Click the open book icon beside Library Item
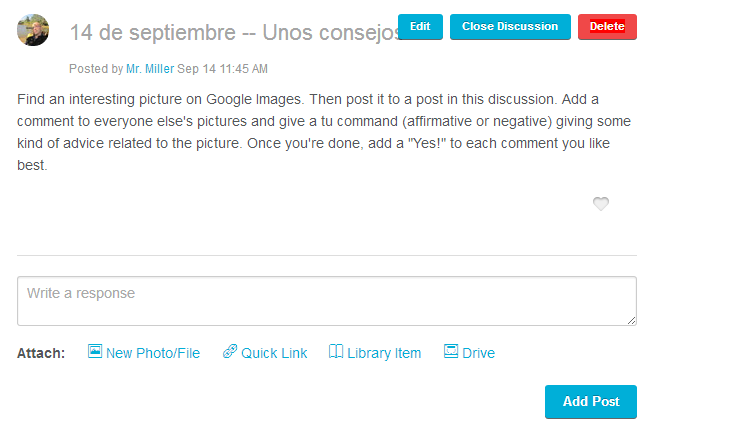 336,351
